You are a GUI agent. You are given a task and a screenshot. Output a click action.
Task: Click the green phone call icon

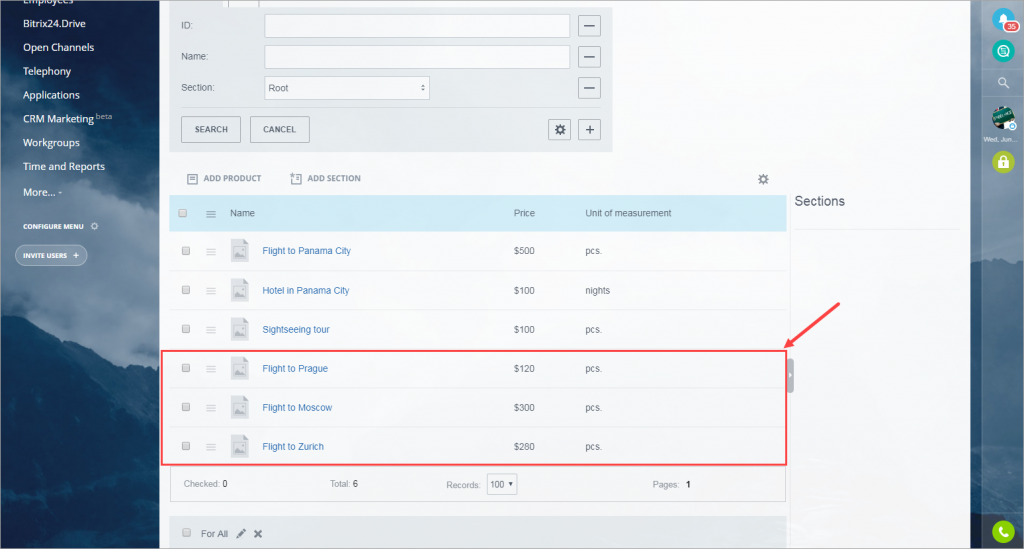1003,532
